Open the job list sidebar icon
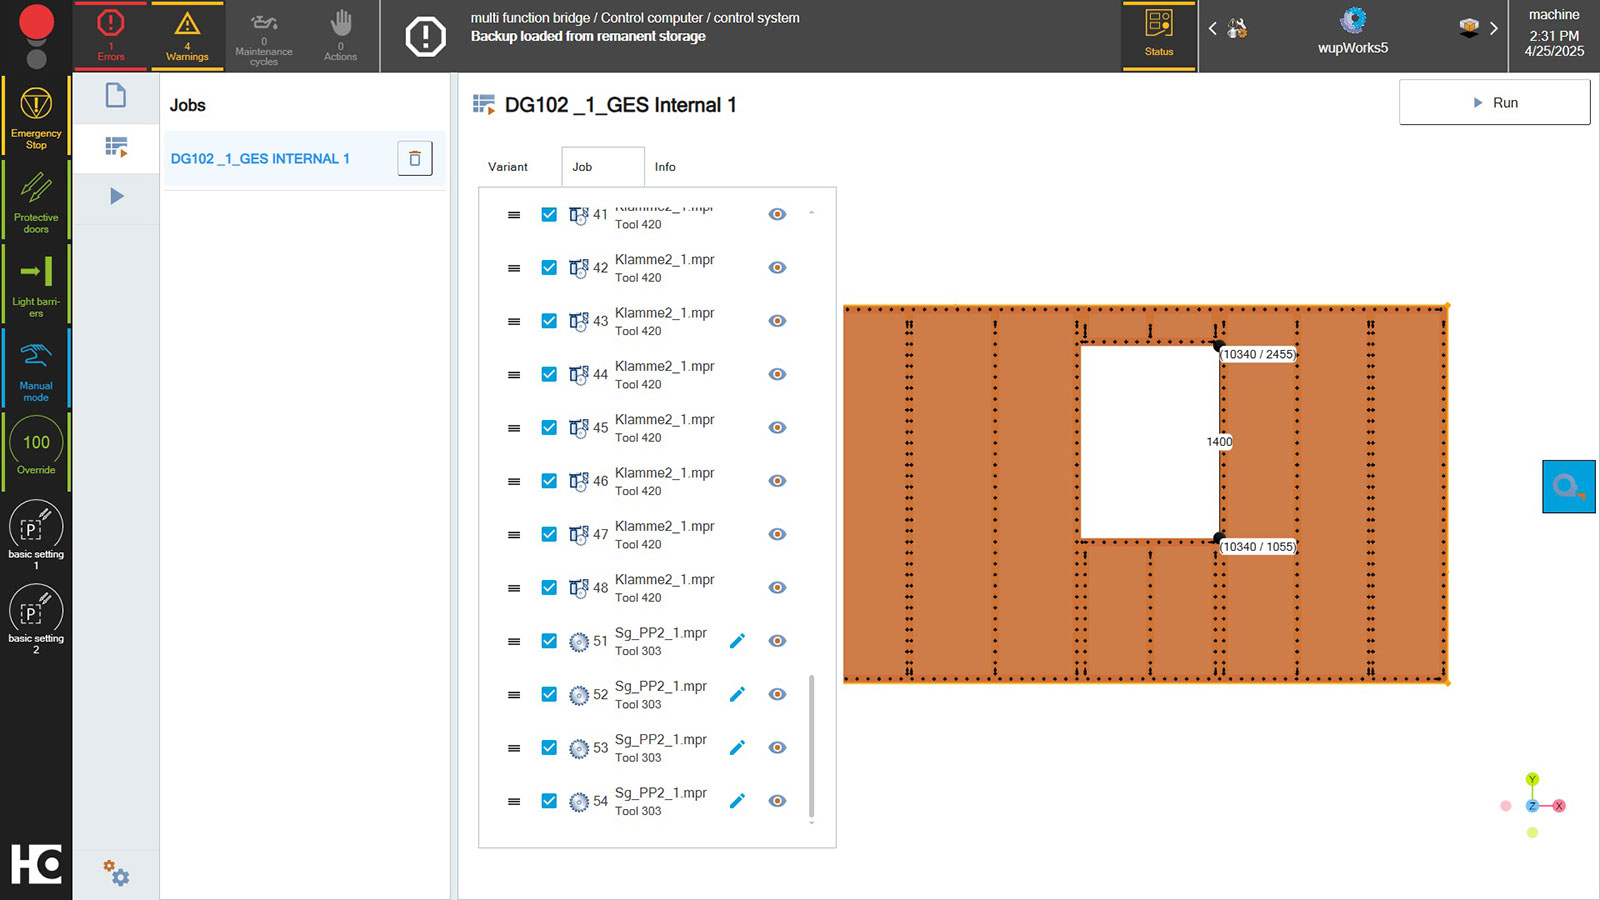Screen dimensions: 1600x900 click(x=116, y=148)
